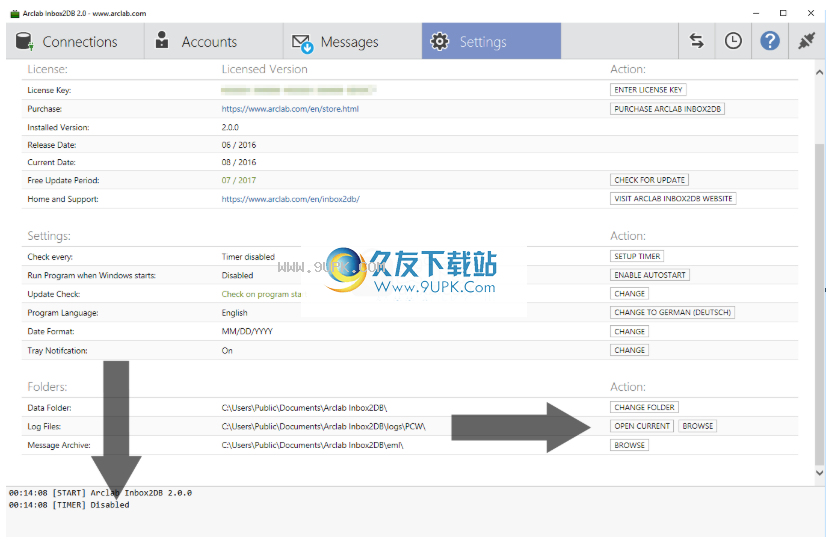Image resolution: width=828 pixels, height=540 pixels.
Task: Open the Messages tab
Action: [x=352, y=41]
